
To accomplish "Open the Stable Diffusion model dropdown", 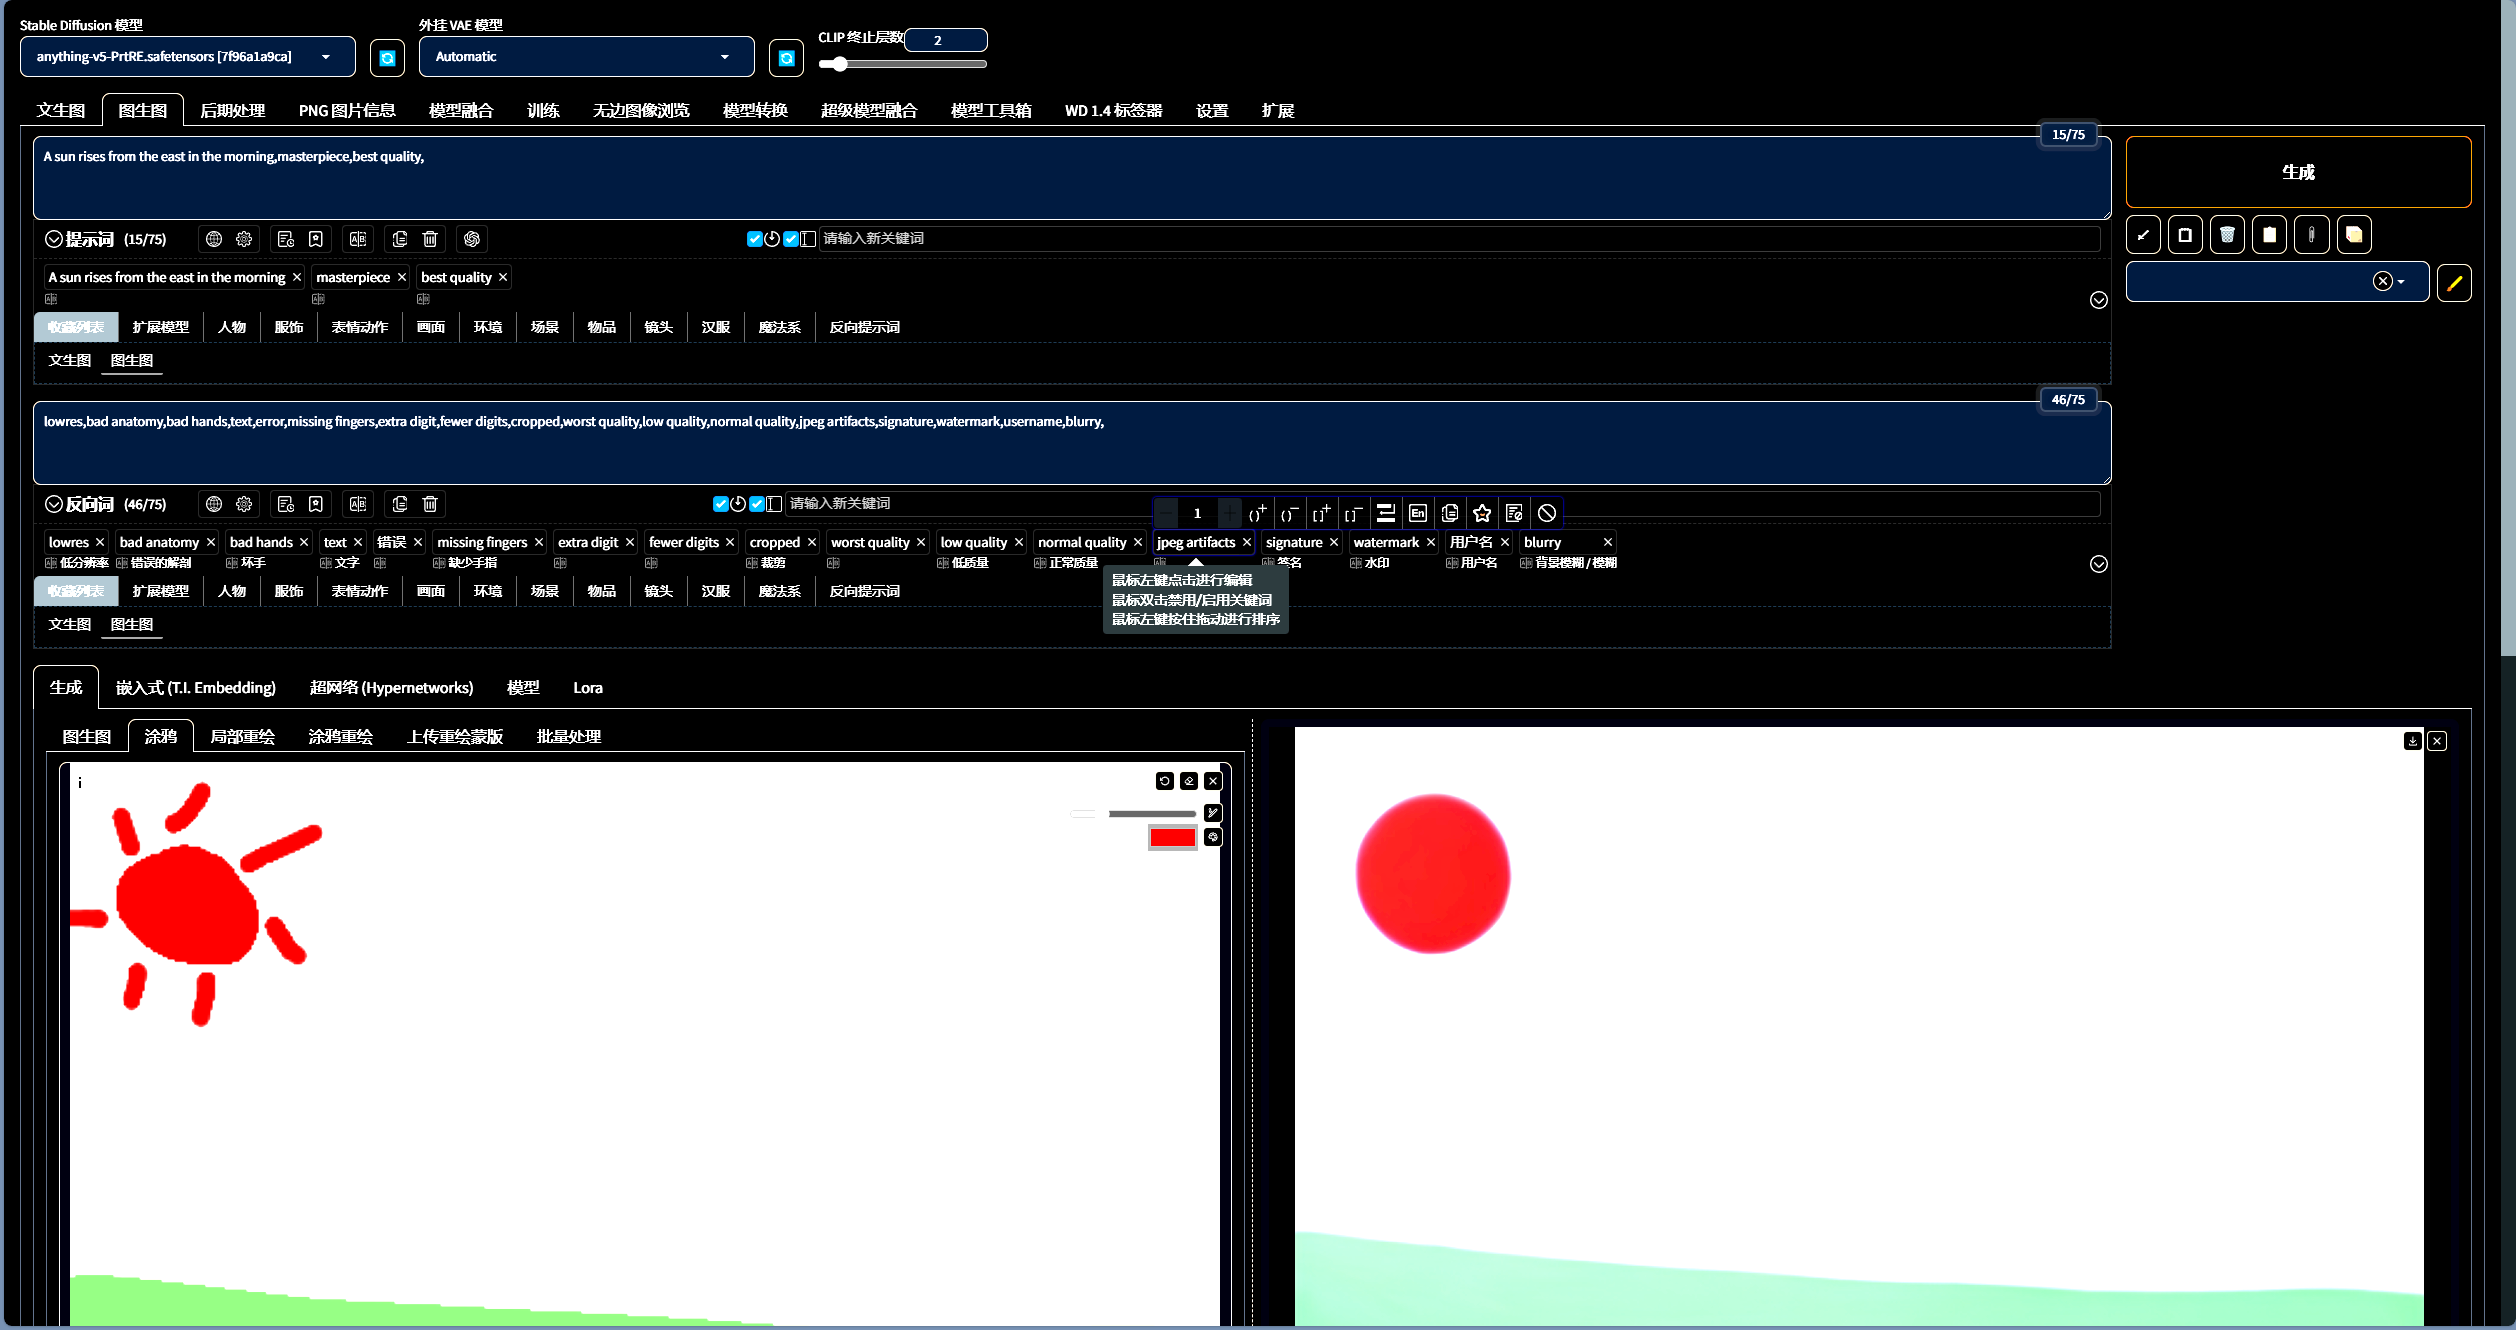I will click(187, 57).
